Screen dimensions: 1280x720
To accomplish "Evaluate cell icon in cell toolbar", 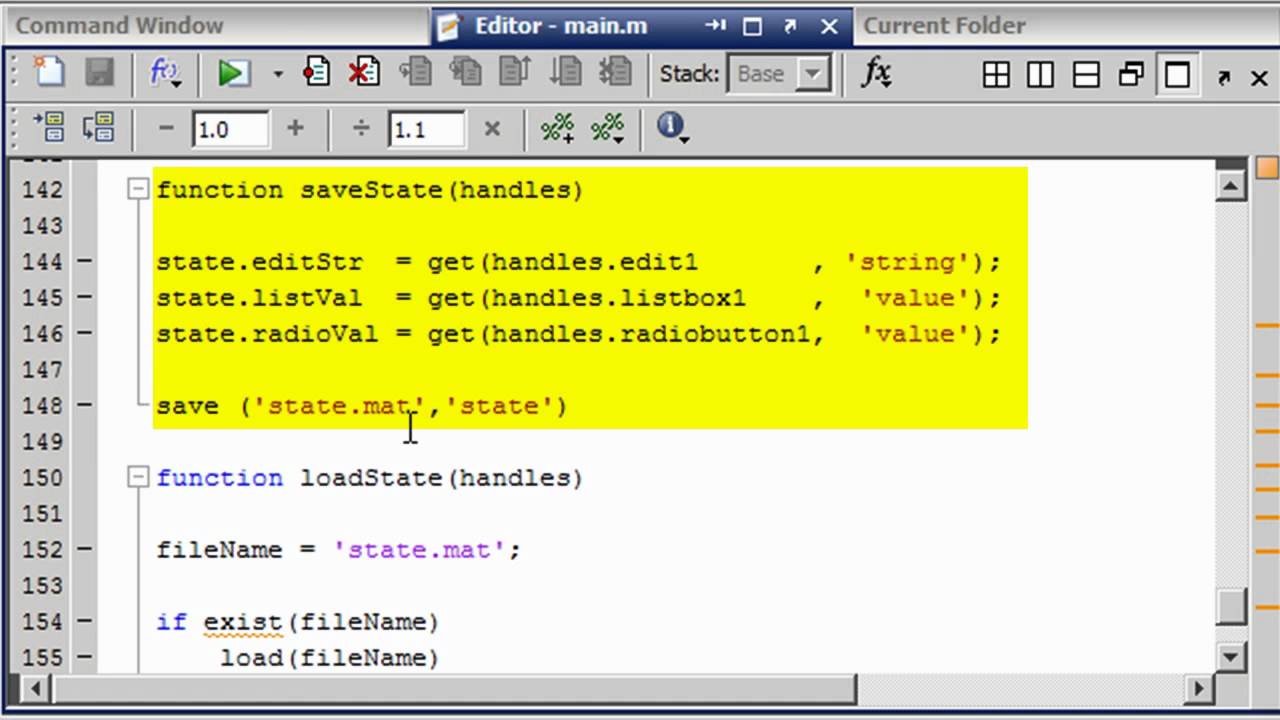I will (49, 128).
